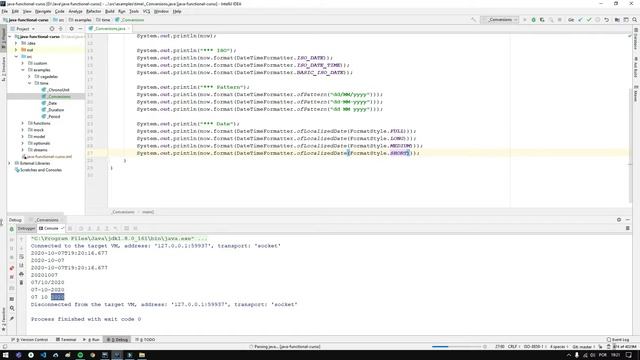This screenshot has height=360, width=640.
Task: Open the Refactor menu
Action: (x=93, y=11)
